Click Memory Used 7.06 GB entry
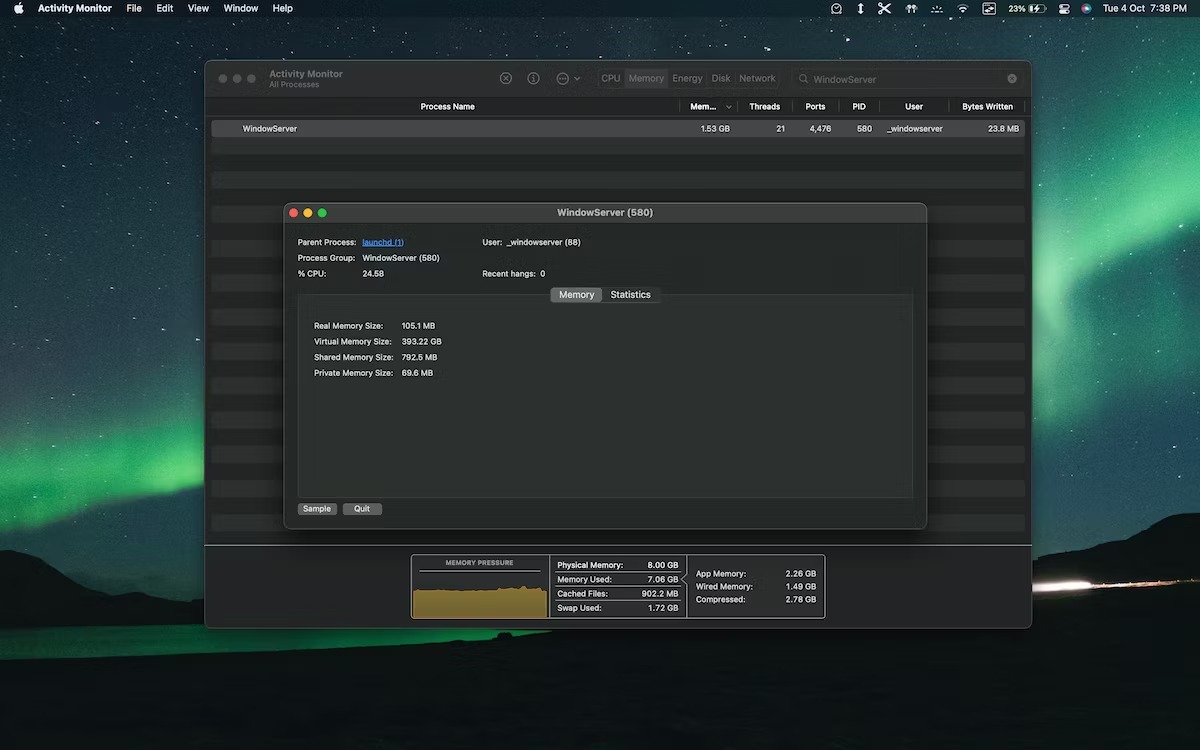1200x750 pixels. point(618,579)
